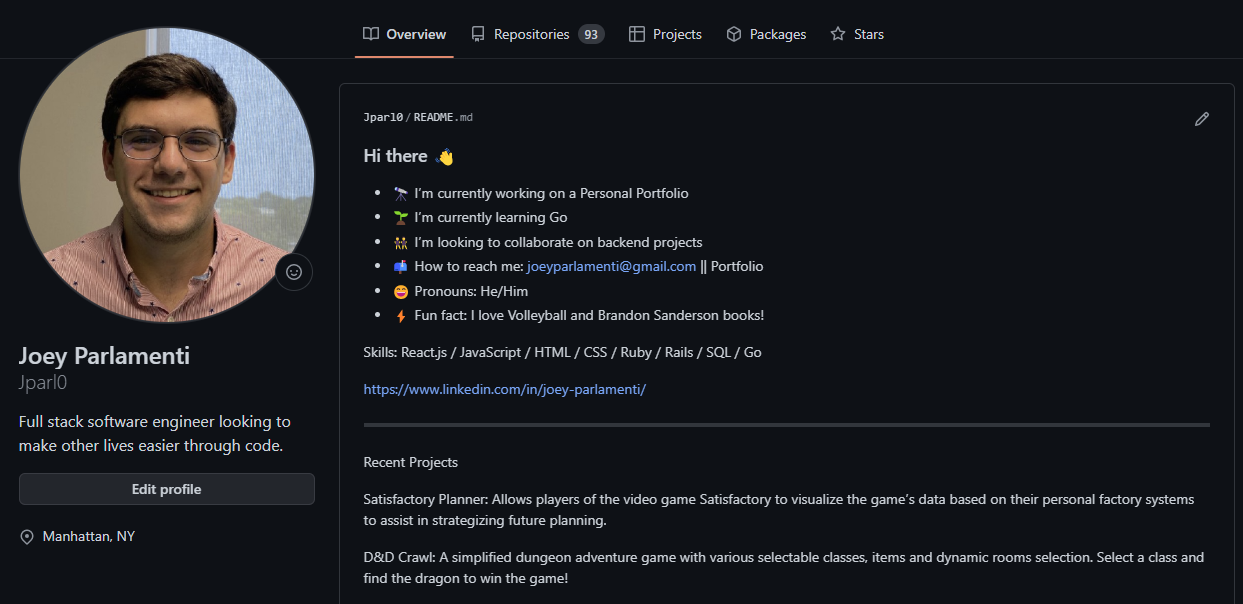1243x604 pixels.
Task: Open the smiley set status button
Action: click(x=294, y=272)
